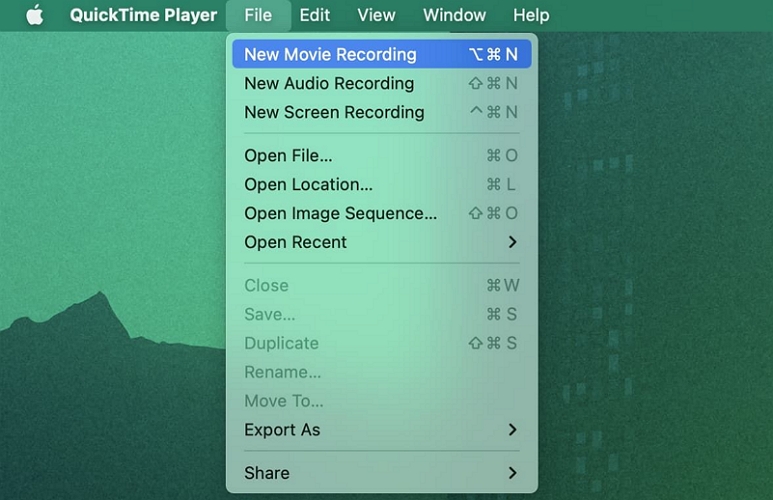The image size is (773, 500).
Task: Choose New Movie Recording
Action: click(382, 54)
